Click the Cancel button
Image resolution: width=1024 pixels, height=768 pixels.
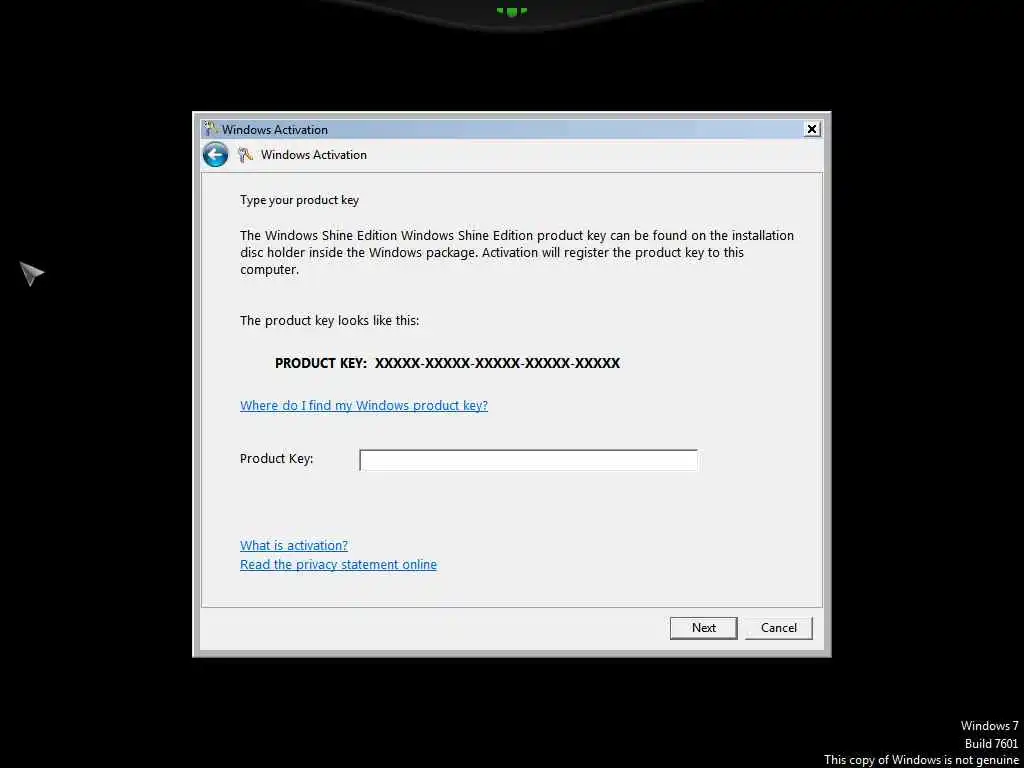coord(778,628)
